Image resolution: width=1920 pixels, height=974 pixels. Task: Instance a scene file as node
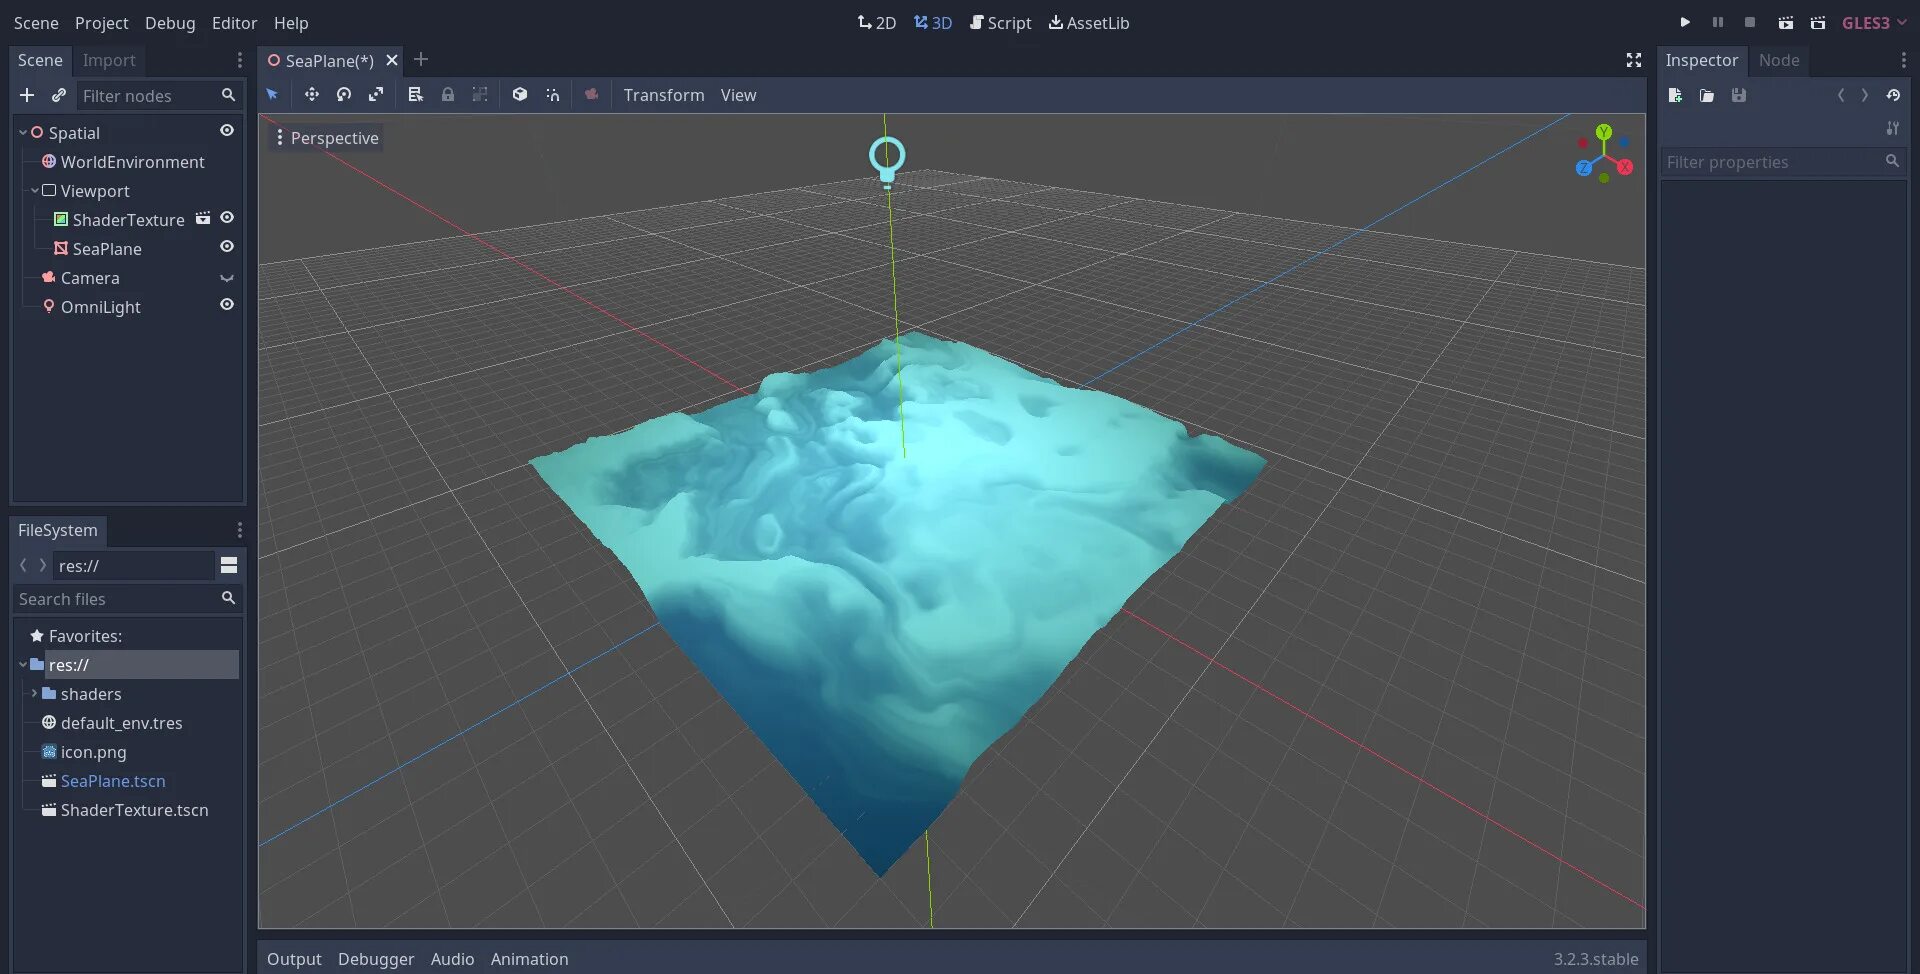(x=59, y=95)
